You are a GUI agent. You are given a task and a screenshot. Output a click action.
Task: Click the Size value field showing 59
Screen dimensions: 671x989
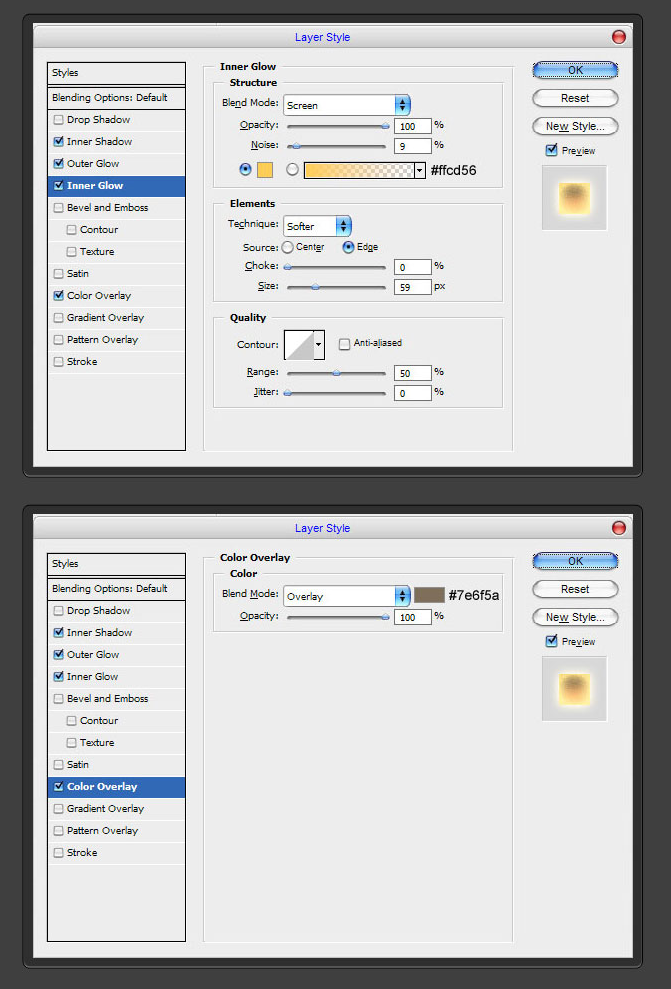click(x=413, y=288)
